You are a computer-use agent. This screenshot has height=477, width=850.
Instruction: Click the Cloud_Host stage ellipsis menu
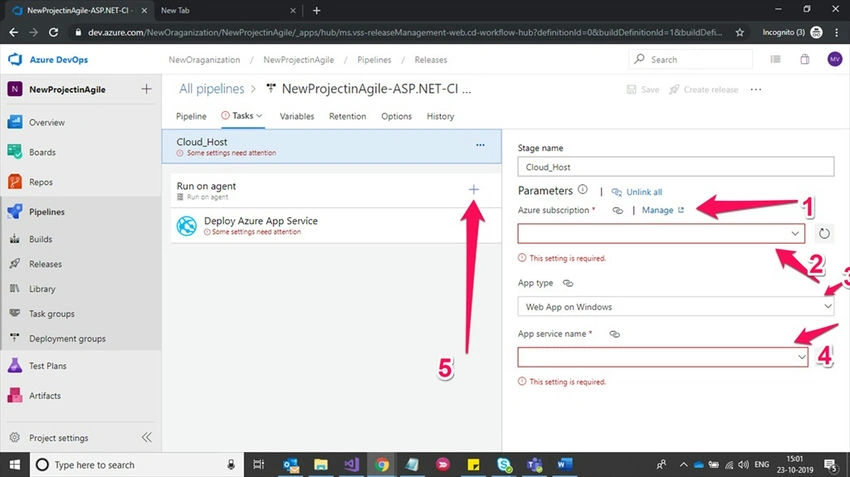480,145
